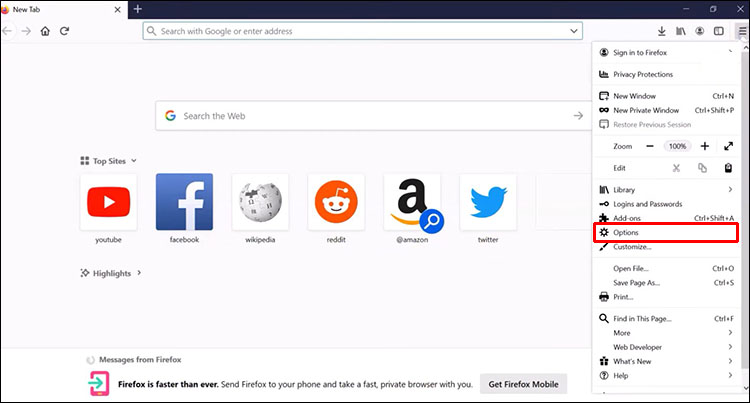
Task: Open the Library toolbar icon
Action: 681,31
